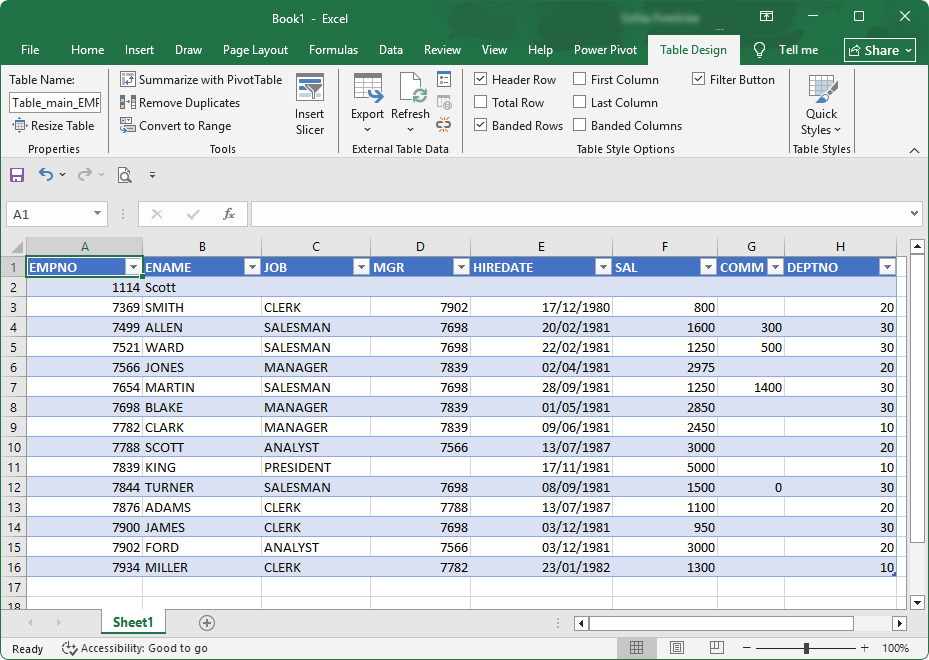Open the Quick Styles gallery

pyautogui.click(x=821, y=105)
